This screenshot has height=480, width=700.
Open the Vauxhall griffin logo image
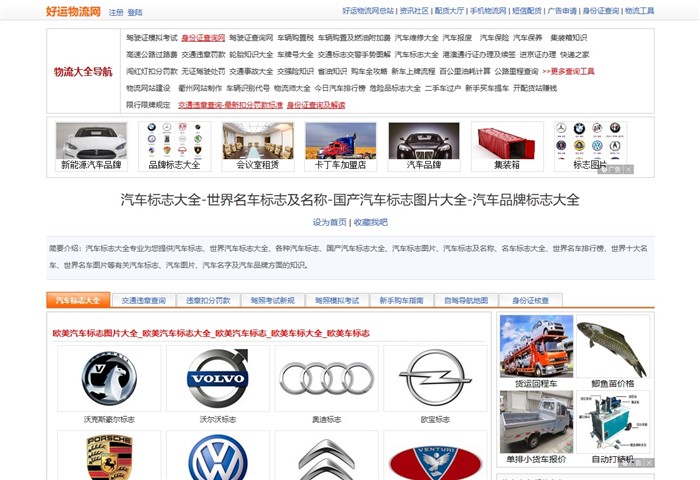click(109, 378)
